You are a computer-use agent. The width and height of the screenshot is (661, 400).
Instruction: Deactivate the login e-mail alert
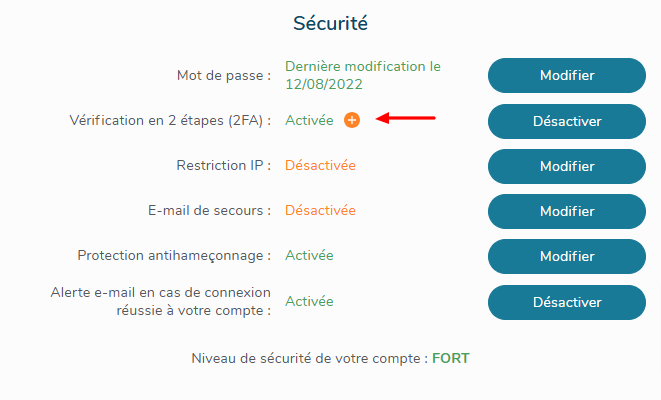[x=566, y=302]
